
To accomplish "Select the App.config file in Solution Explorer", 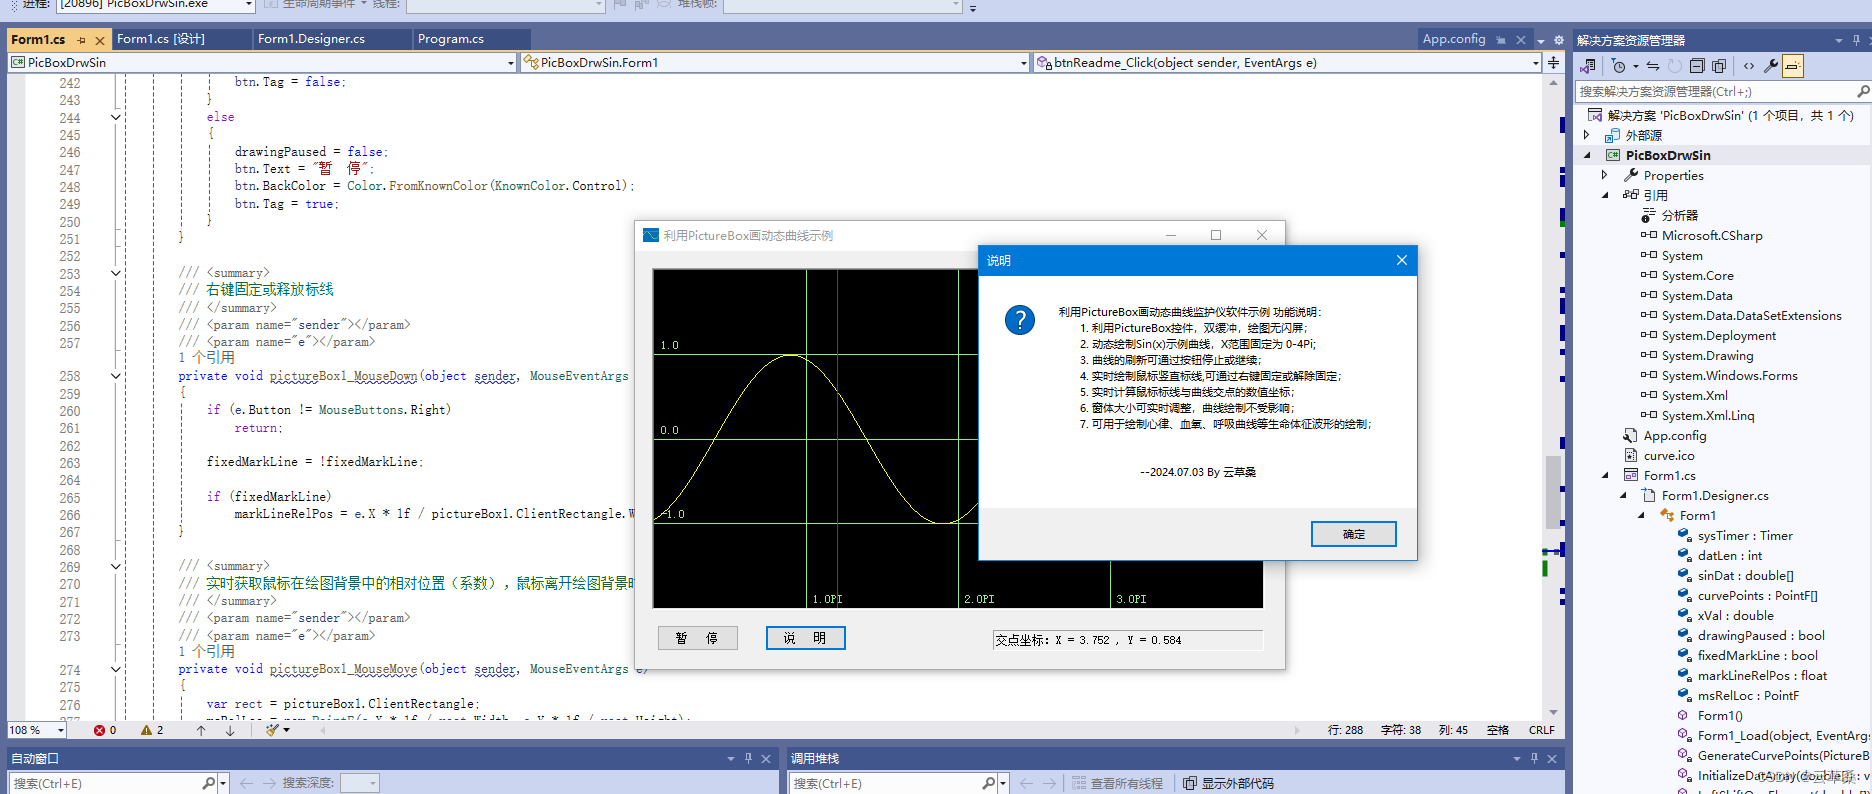I will pos(1675,435).
